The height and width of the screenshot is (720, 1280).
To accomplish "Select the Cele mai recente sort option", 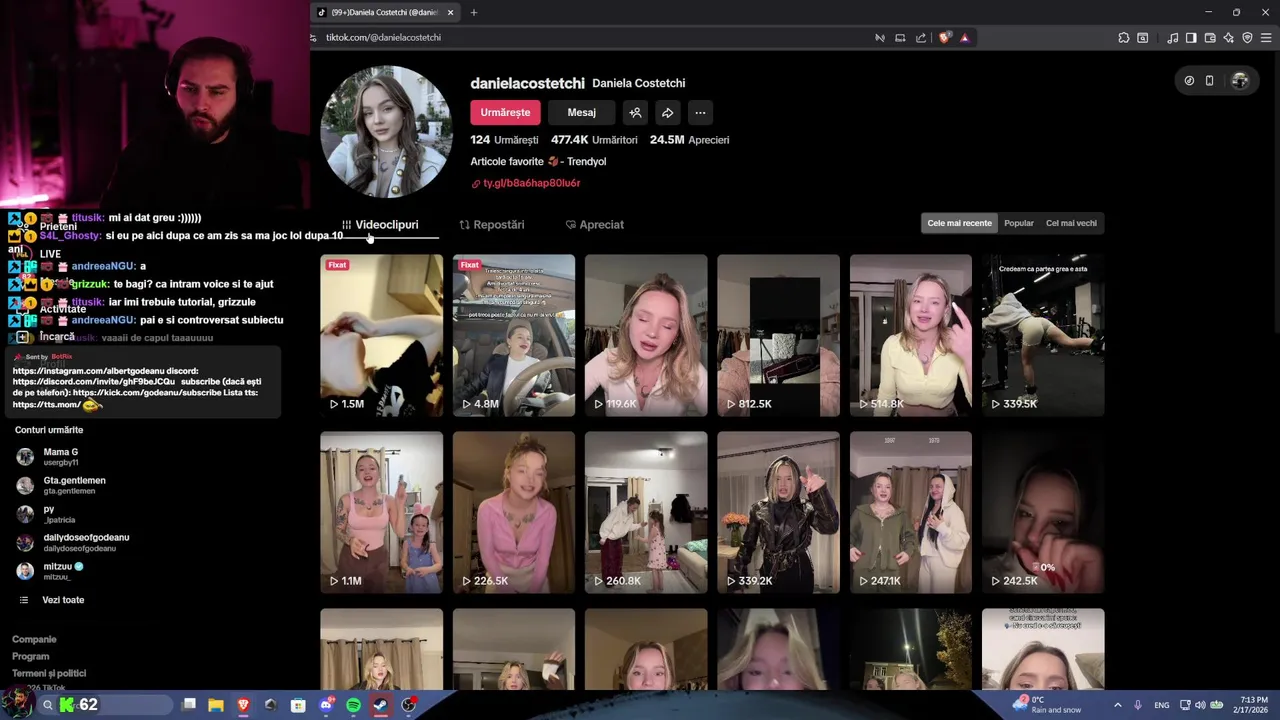I will (959, 223).
